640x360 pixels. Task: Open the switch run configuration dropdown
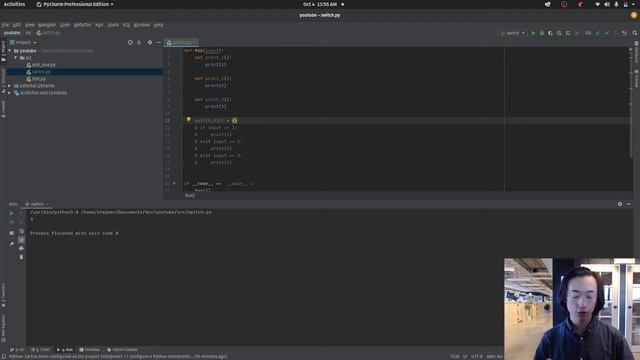coord(513,33)
